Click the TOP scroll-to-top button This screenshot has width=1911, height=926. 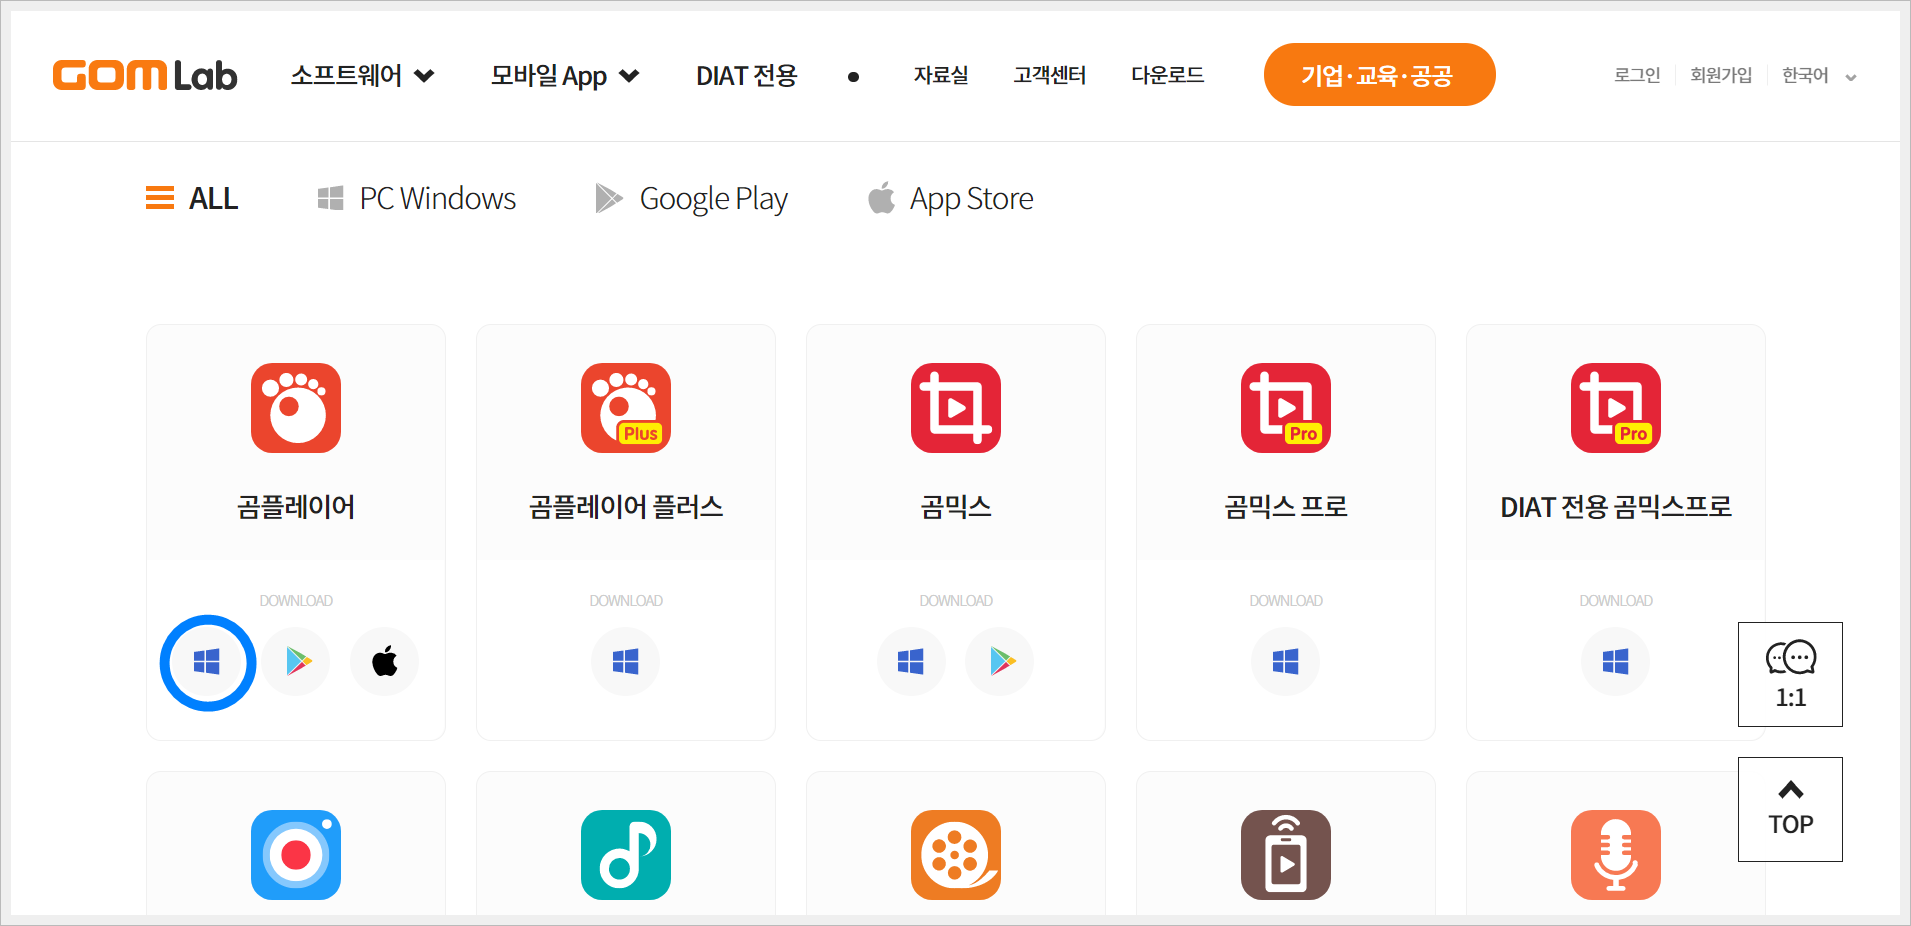[1790, 809]
